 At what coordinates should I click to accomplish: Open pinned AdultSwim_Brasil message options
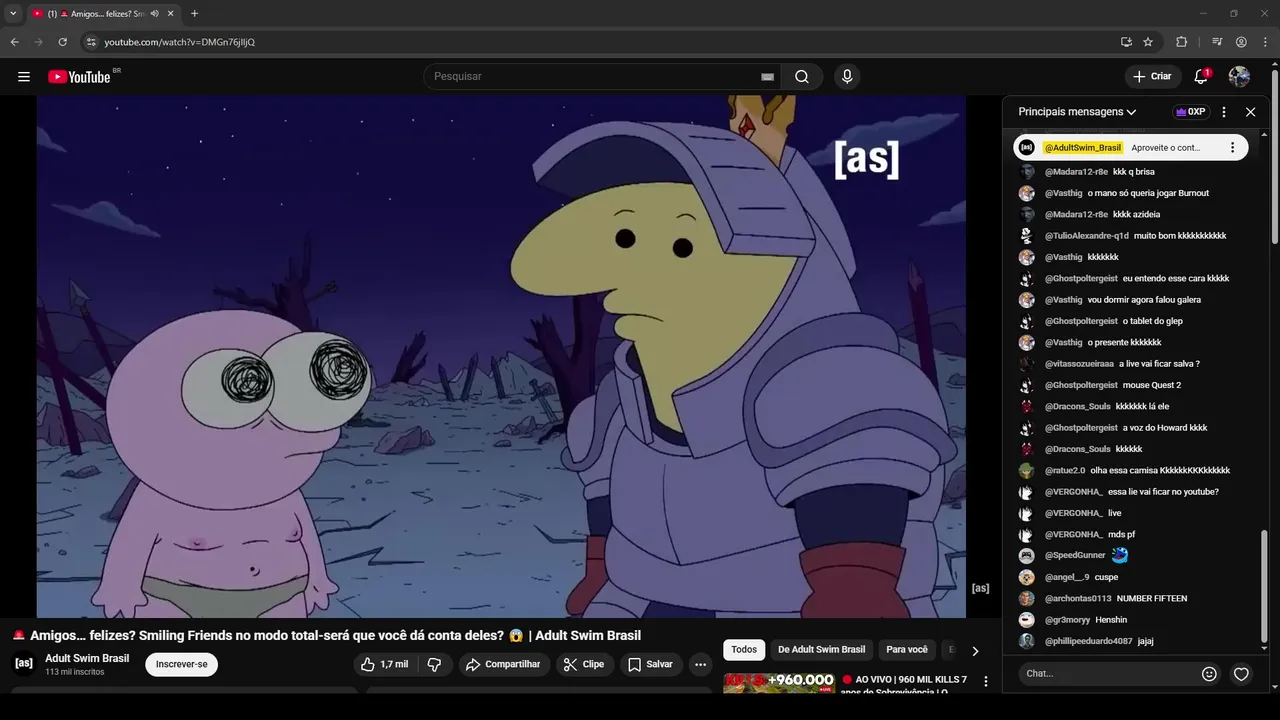coord(1232,148)
